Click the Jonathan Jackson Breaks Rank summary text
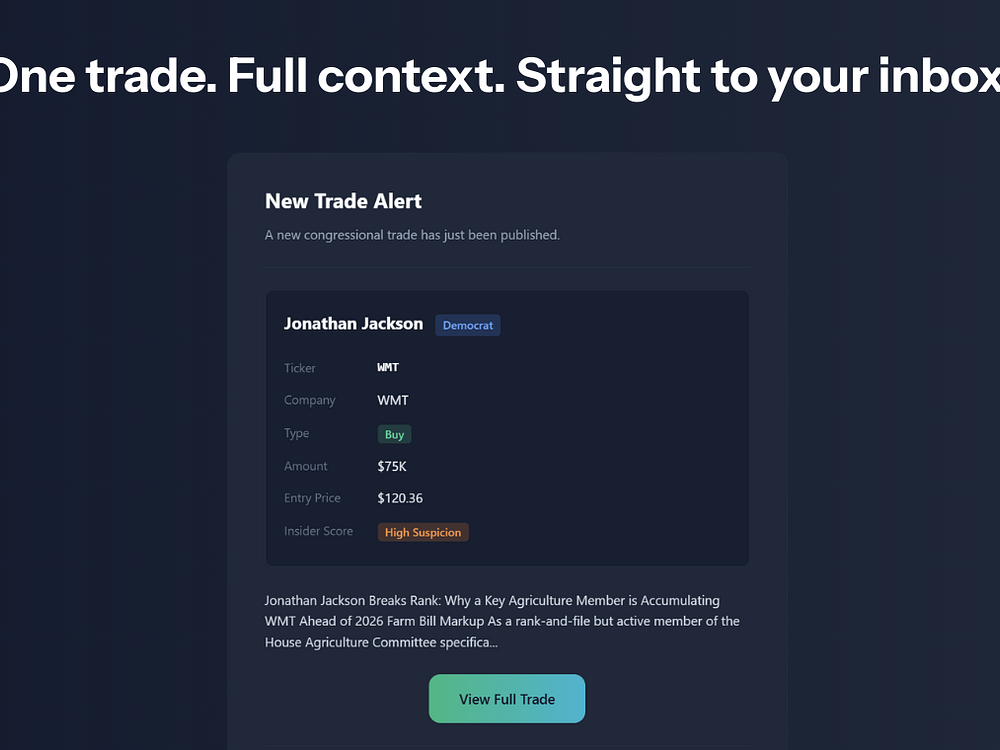This screenshot has width=1000, height=750. click(x=502, y=621)
